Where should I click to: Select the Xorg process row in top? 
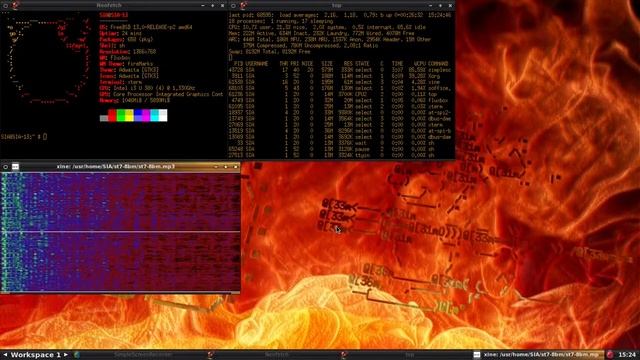point(341,76)
